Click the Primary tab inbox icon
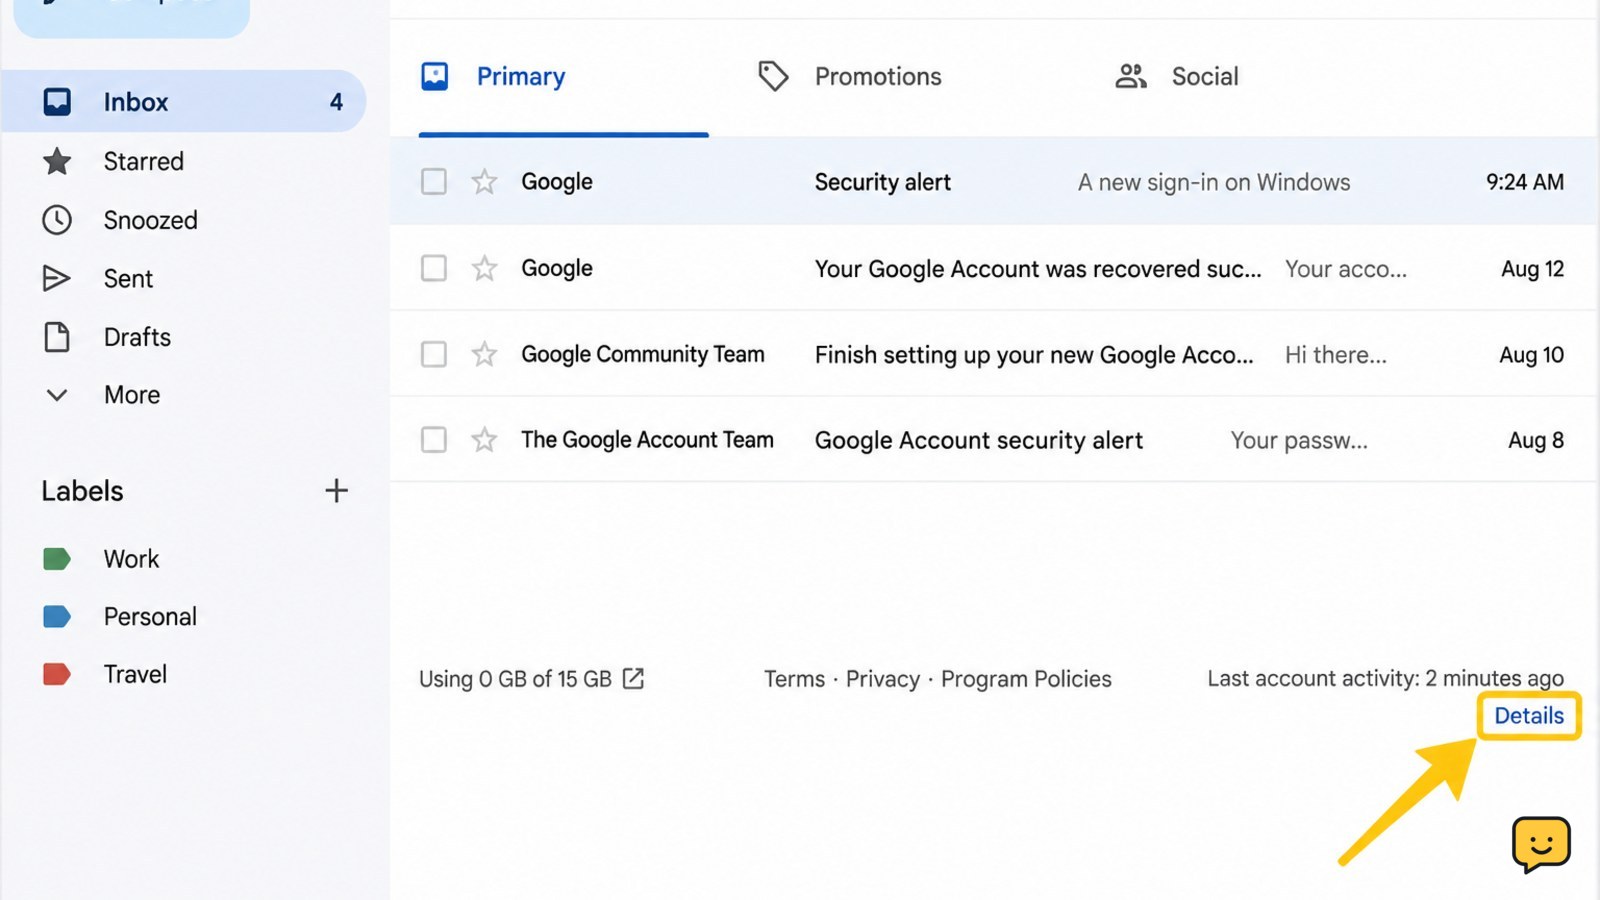This screenshot has height=900, width=1600. pos(435,76)
